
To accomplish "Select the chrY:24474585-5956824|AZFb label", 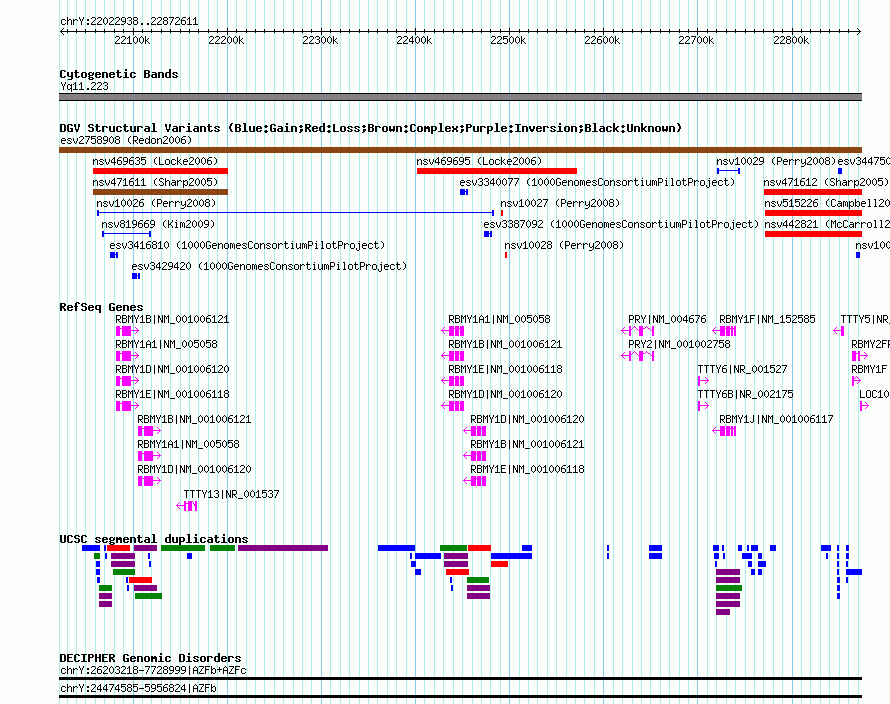I will [x=138, y=689].
